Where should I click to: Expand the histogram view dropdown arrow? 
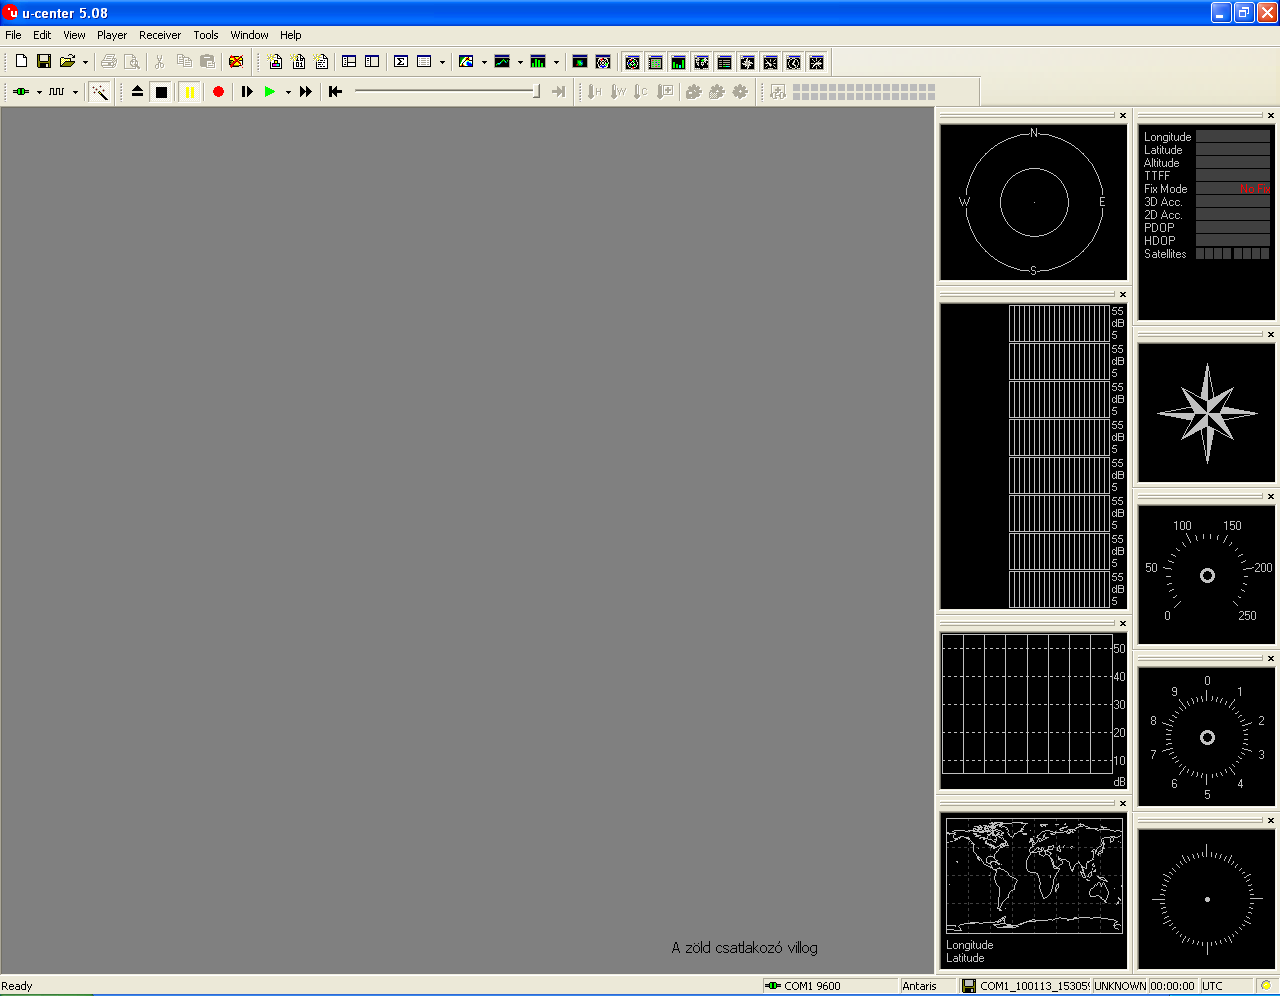556,62
